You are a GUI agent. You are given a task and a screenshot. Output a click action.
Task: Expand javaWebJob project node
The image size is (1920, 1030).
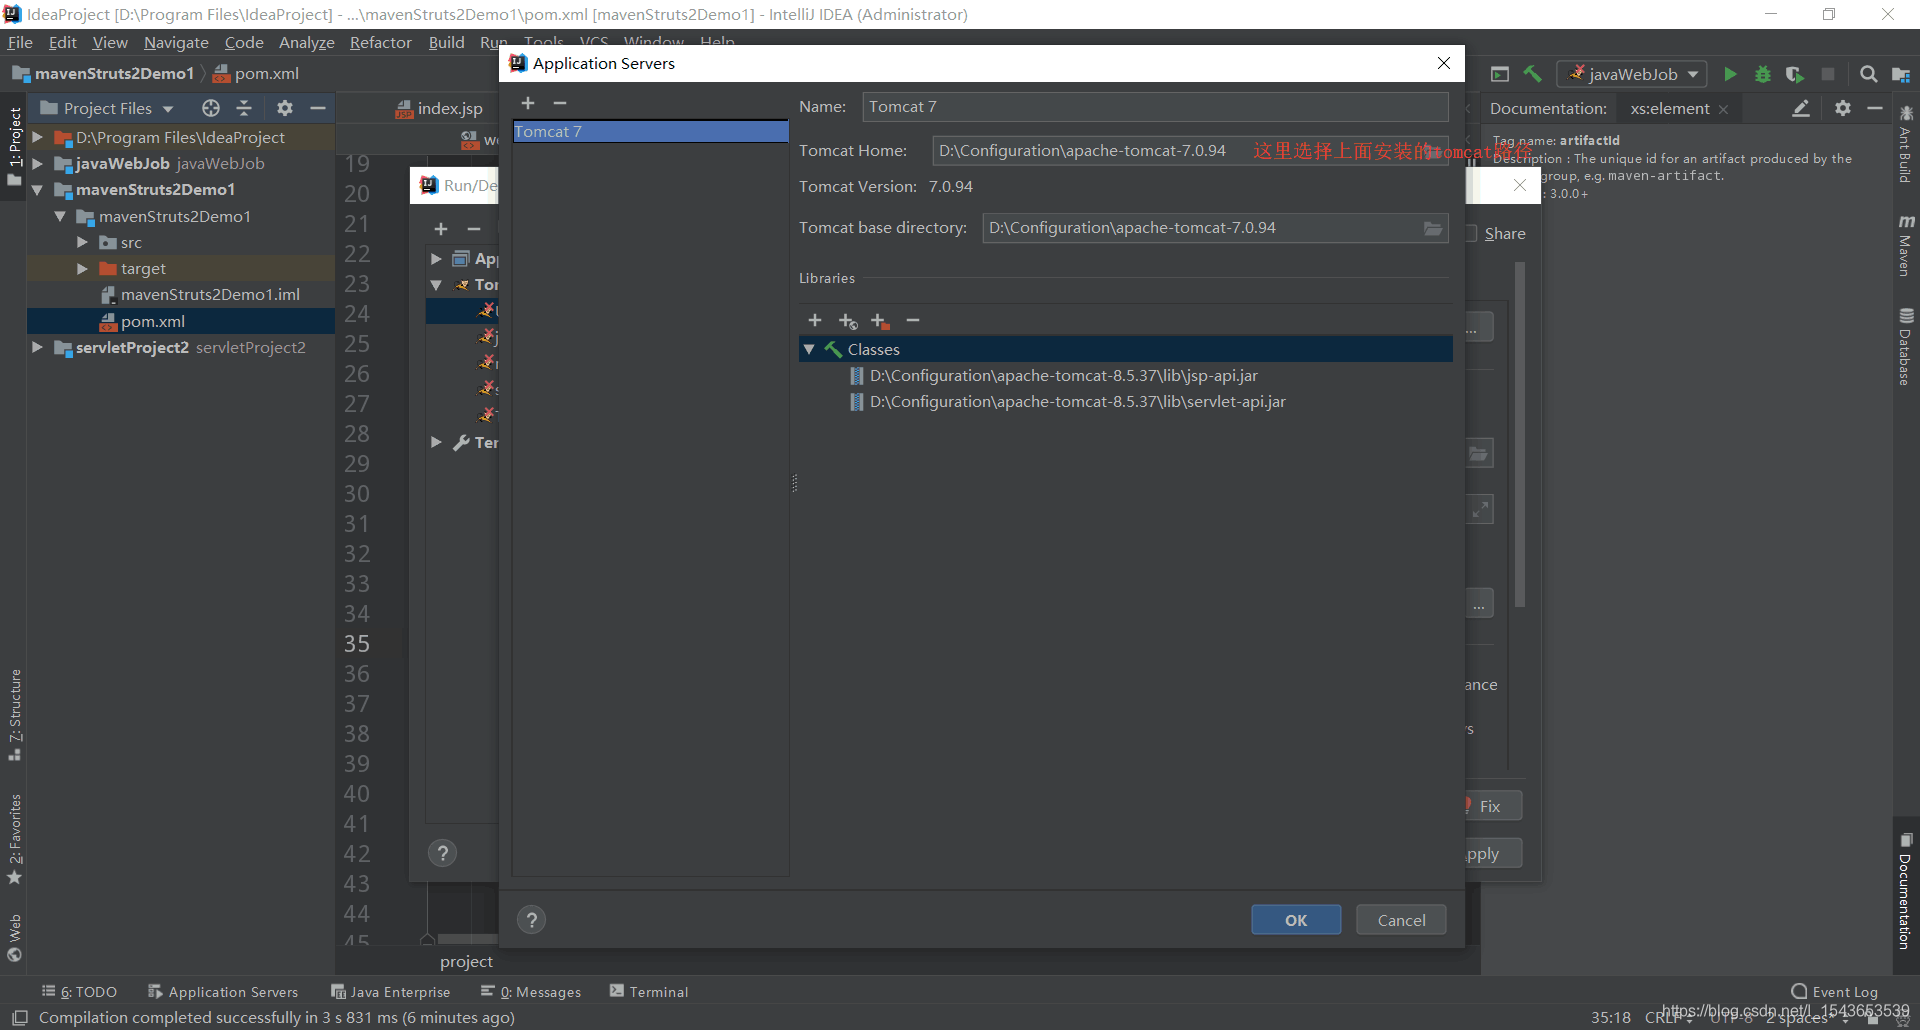37,163
